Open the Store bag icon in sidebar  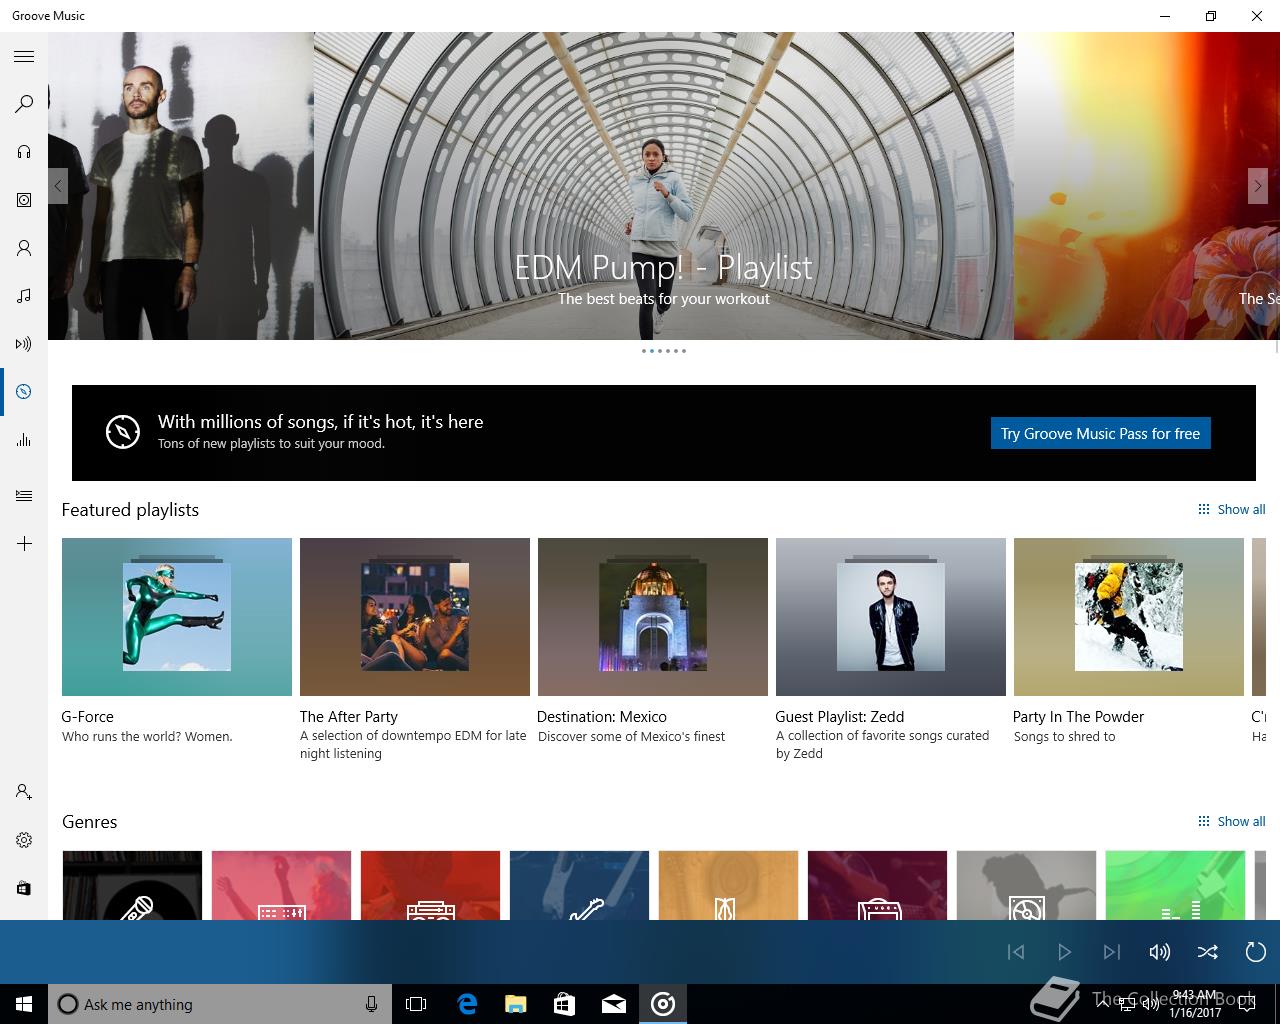24,888
